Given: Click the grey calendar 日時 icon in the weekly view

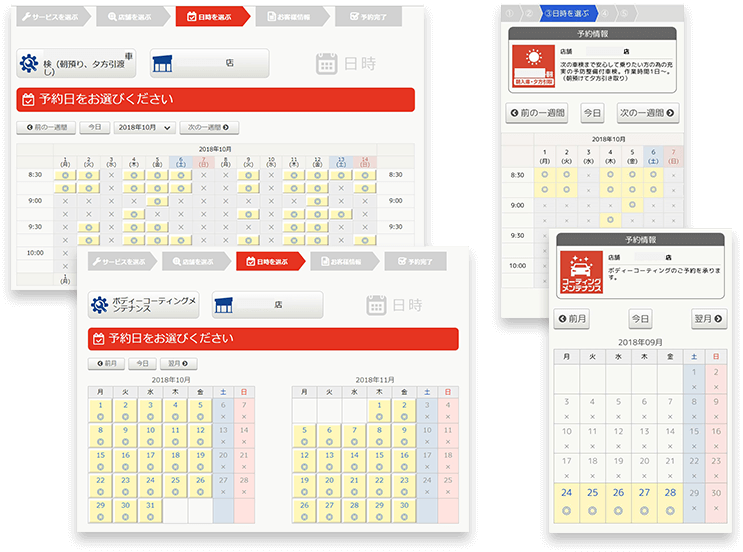Looking at the screenshot, I should pyautogui.click(x=327, y=63).
